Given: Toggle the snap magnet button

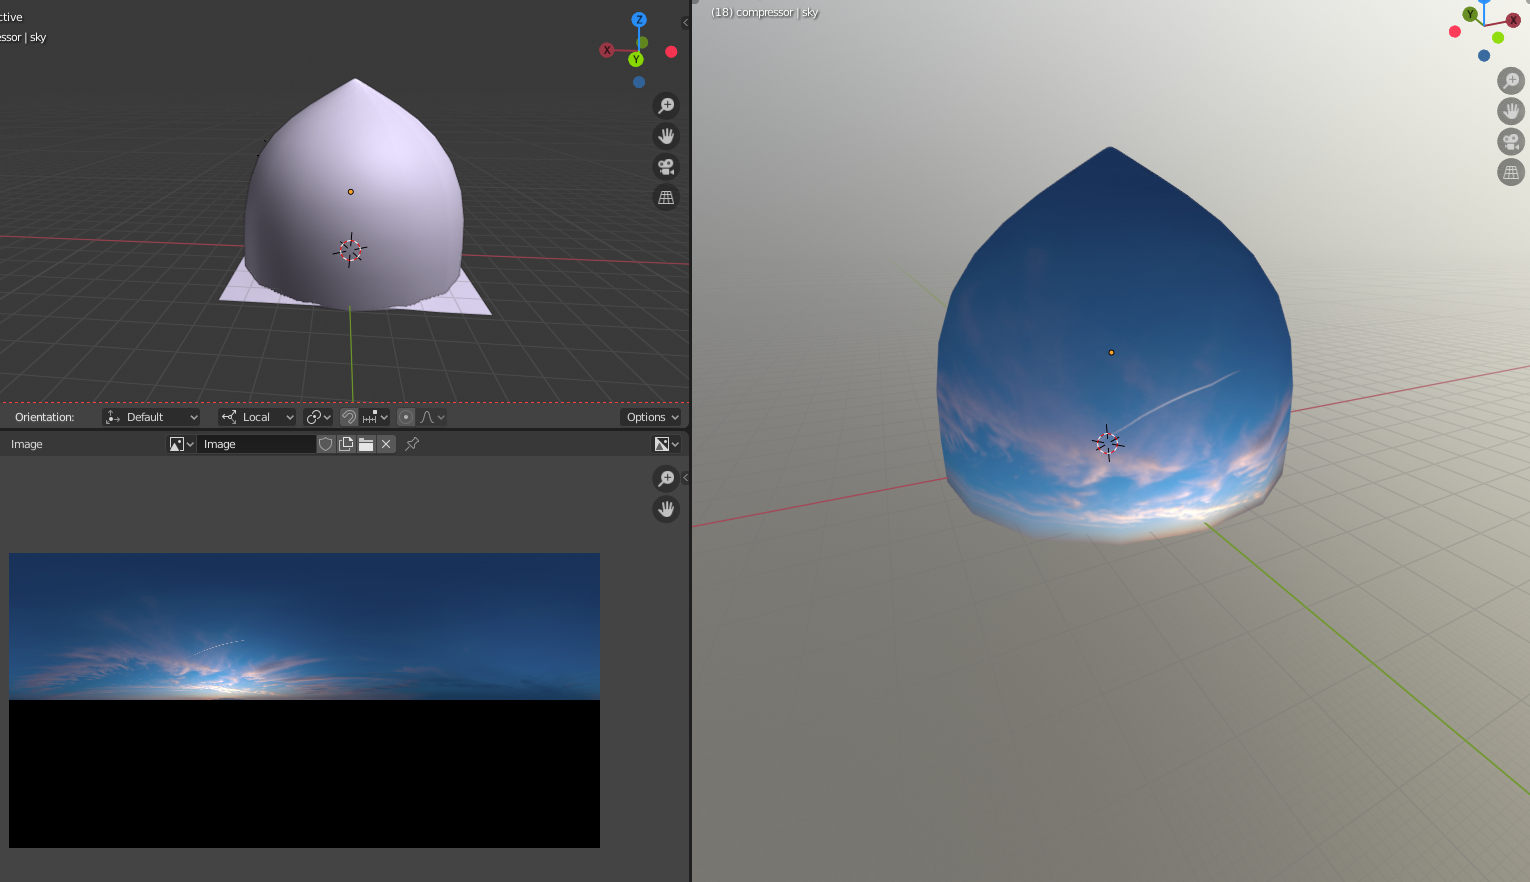Looking at the screenshot, I should click(349, 417).
